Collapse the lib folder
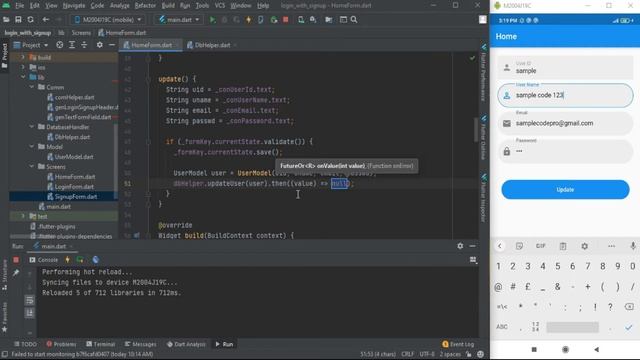The width and height of the screenshot is (640, 360). [x=23, y=77]
